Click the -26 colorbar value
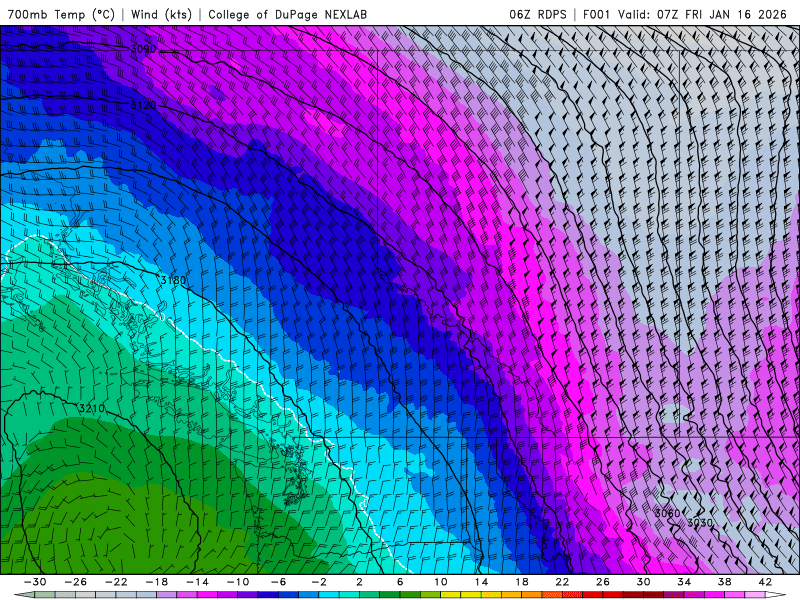Image resolution: width=800 pixels, height=600 pixels. click(x=76, y=582)
